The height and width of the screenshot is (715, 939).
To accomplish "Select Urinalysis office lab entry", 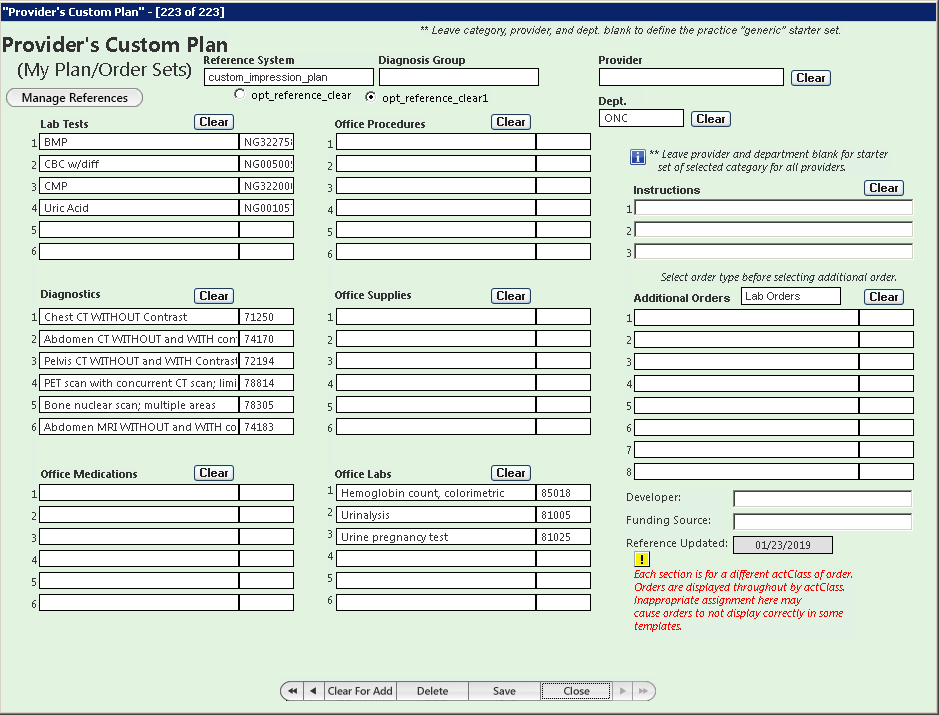I will (x=436, y=514).
